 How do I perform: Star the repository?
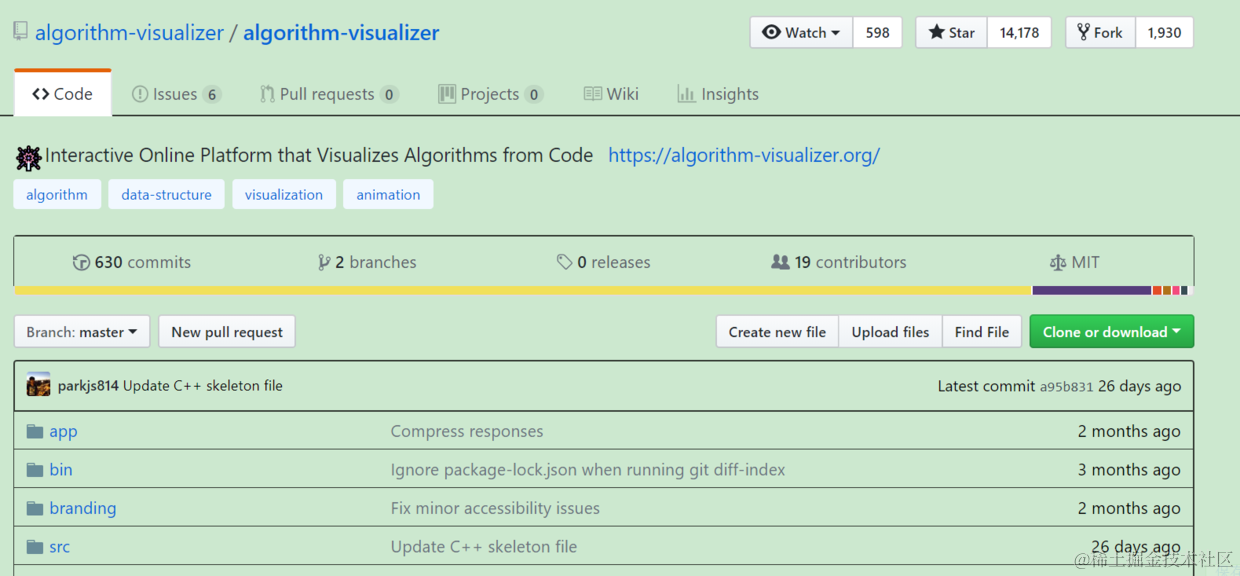pyautogui.click(x=951, y=32)
